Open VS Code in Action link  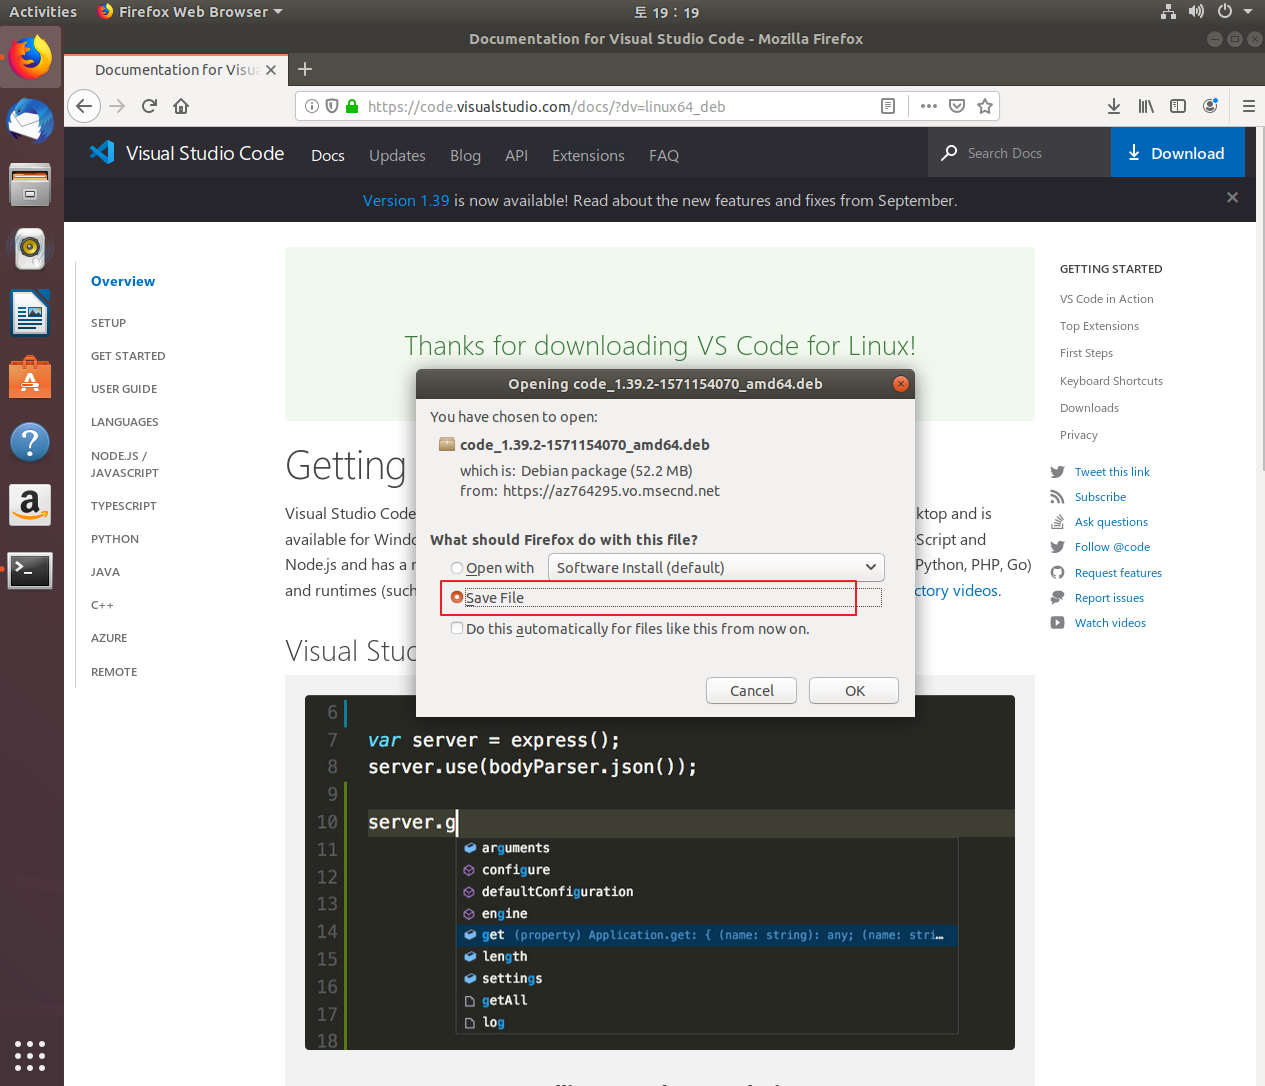point(1106,299)
